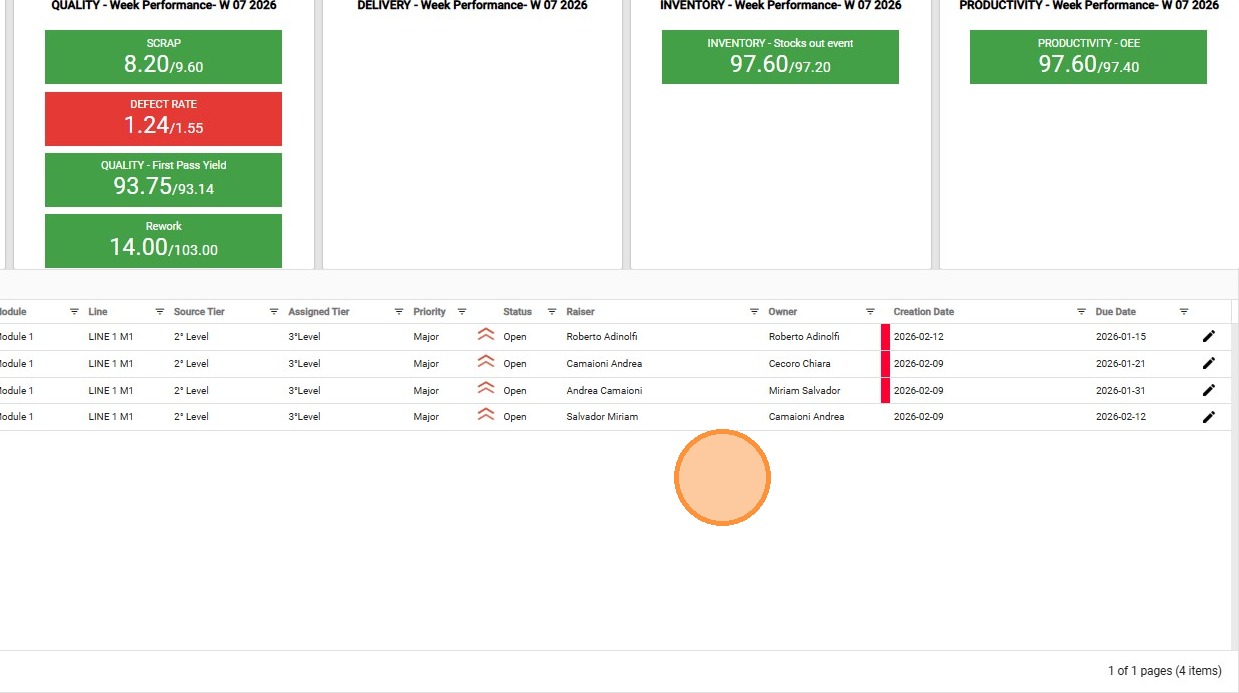The image size is (1239, 693).
Task: Expand the Due Date filter menu
Action: 1184,312
